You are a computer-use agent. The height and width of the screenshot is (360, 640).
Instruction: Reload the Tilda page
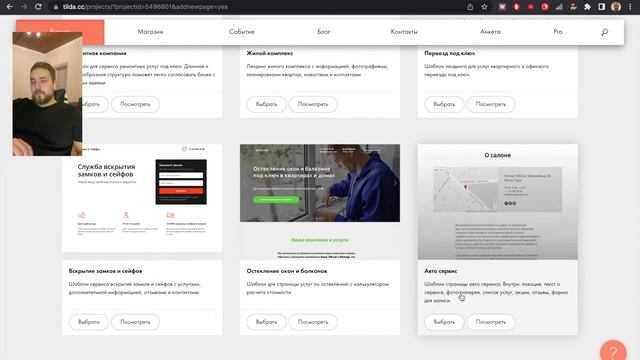[x=38, y=7]
